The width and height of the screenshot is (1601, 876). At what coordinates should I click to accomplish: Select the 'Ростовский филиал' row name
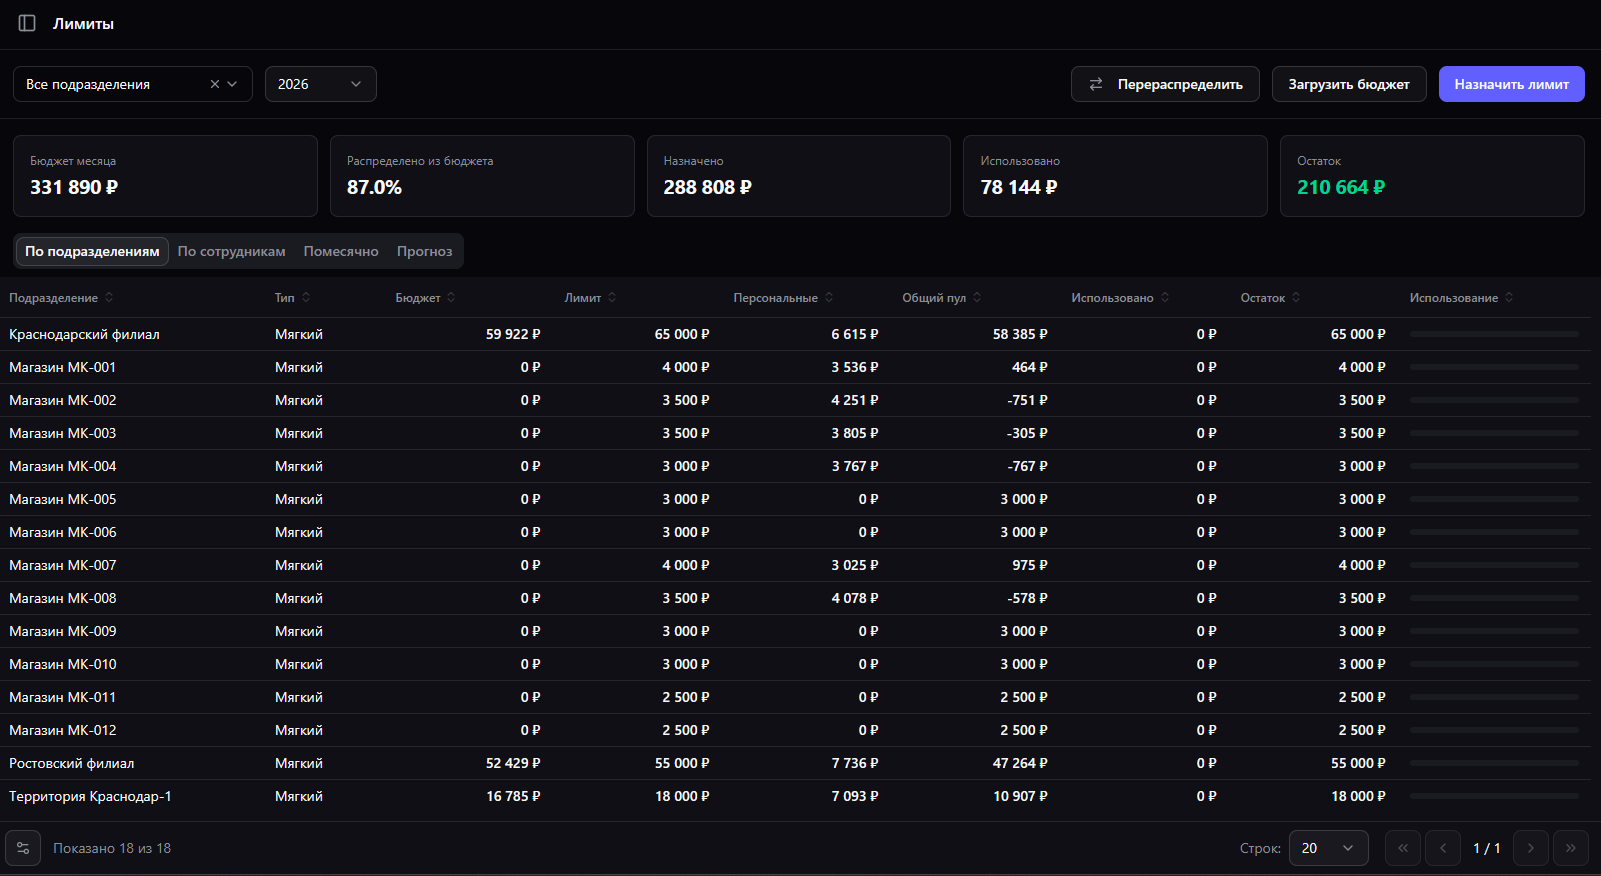(x=72, y=763)
